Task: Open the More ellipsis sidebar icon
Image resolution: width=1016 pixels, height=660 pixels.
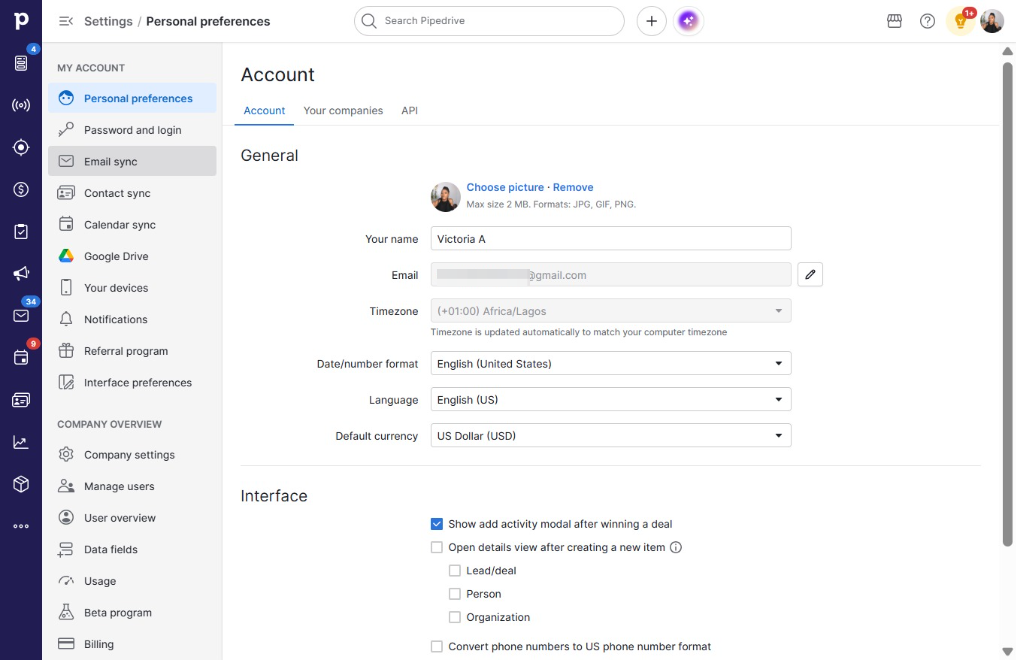Action: 21,526
